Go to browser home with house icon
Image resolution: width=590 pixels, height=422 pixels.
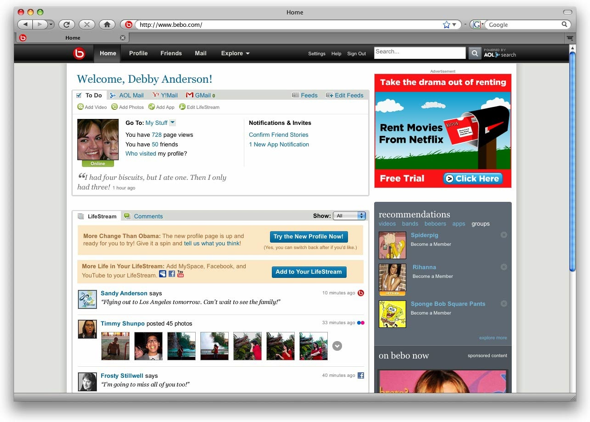(107, 24)
